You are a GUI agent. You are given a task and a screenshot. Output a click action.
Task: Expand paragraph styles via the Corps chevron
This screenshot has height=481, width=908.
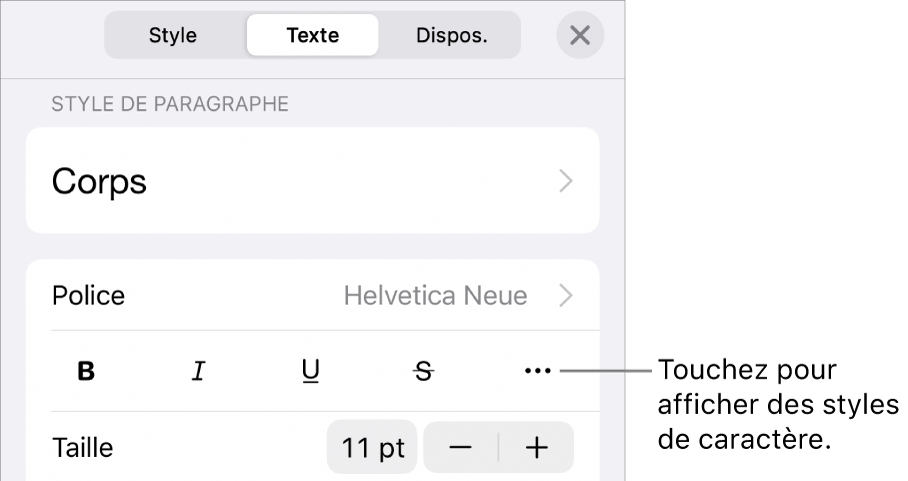[x=566, y=181]
